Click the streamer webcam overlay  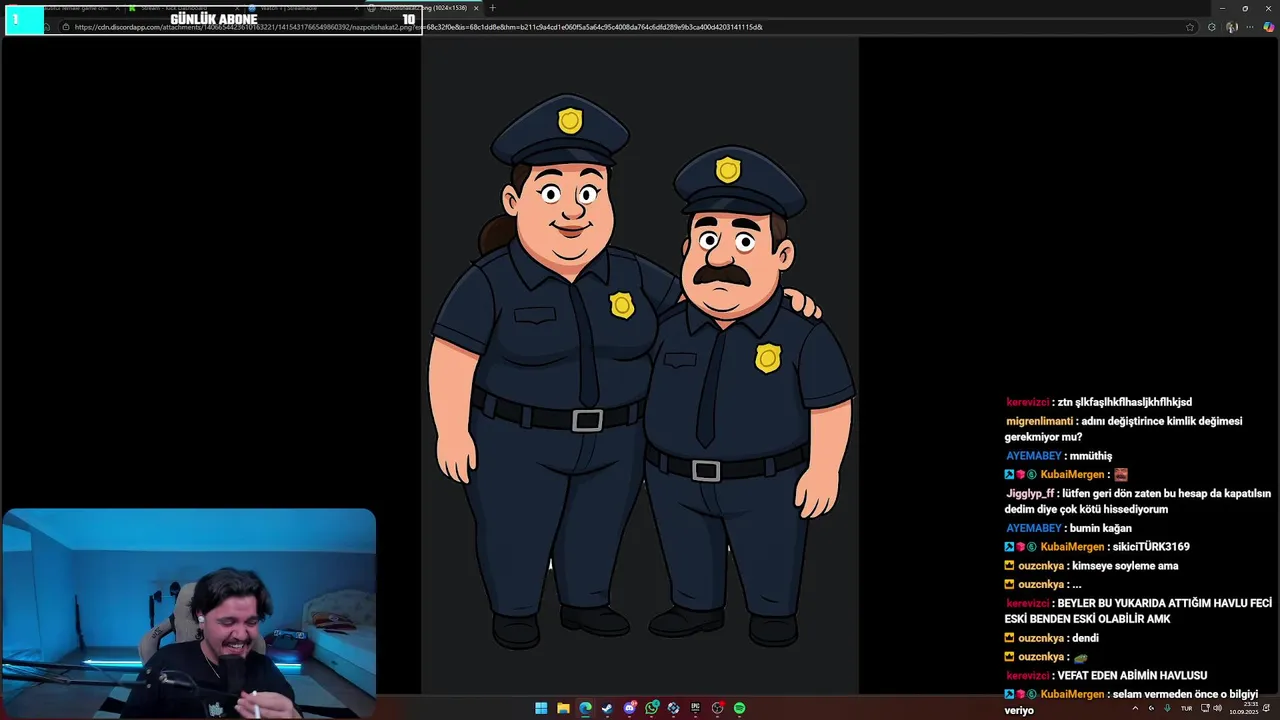[189, 614]
